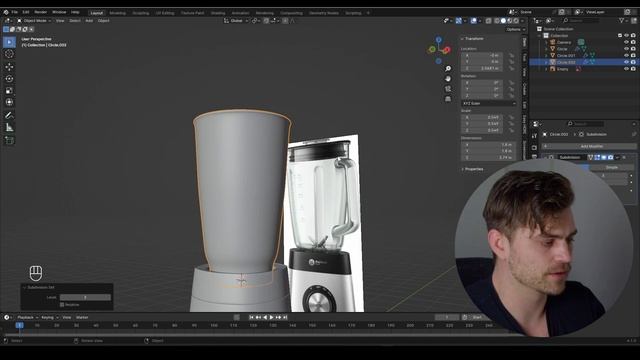
Task: Toggle visibility of Circle object
Action: pos(627,49)
